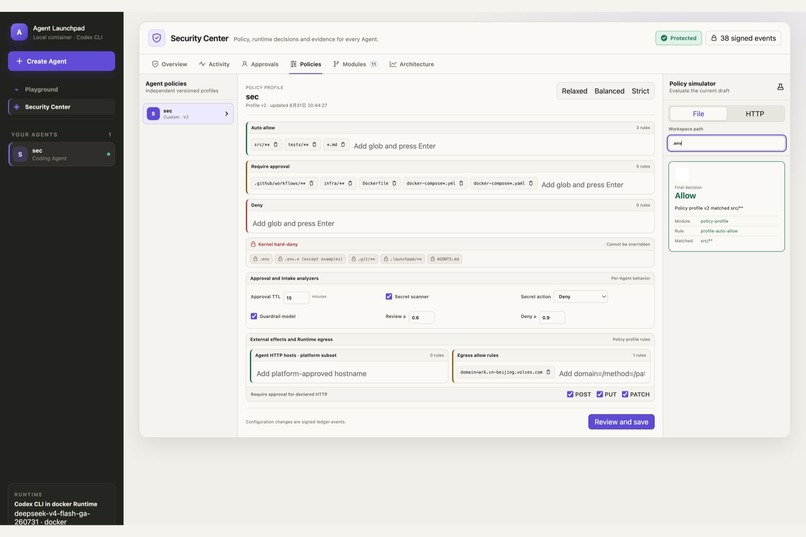Click Review and save button
This screenshot has width=806, height=537.
click(621, 422)
